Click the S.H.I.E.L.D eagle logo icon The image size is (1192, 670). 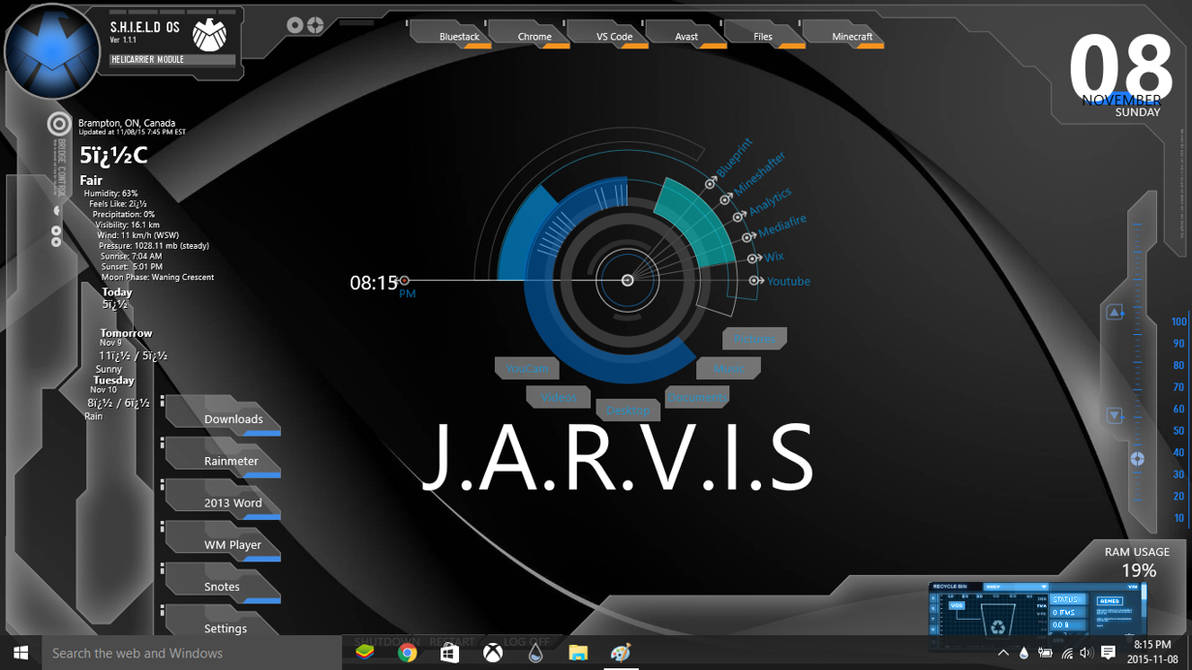point(209,34)
